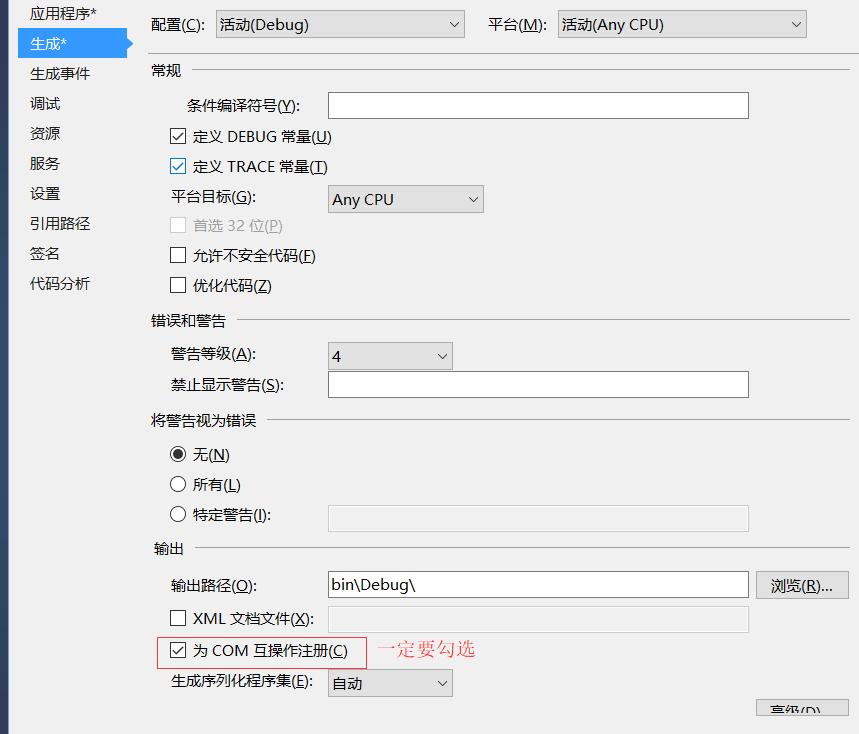Check the XML 文档文件 box
This screenshot has height=734, width=859.
tap(178, 619)
